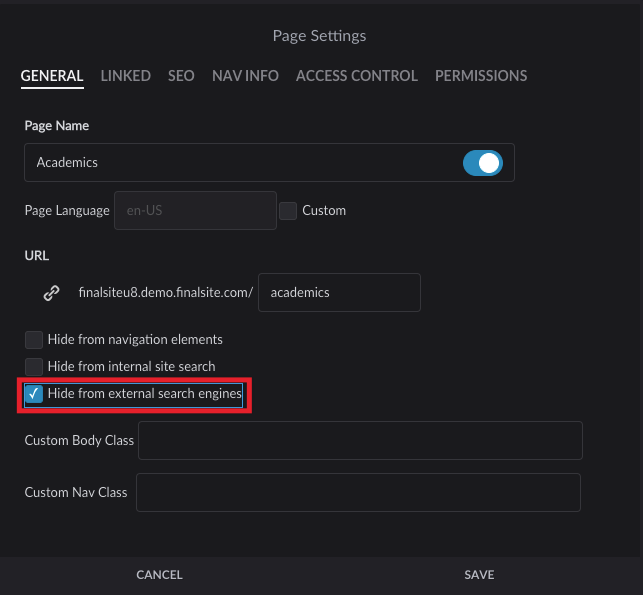The image size is (643, 595).
Task: Switch to the LINKED tab
Action: click(x=126, y=76)
